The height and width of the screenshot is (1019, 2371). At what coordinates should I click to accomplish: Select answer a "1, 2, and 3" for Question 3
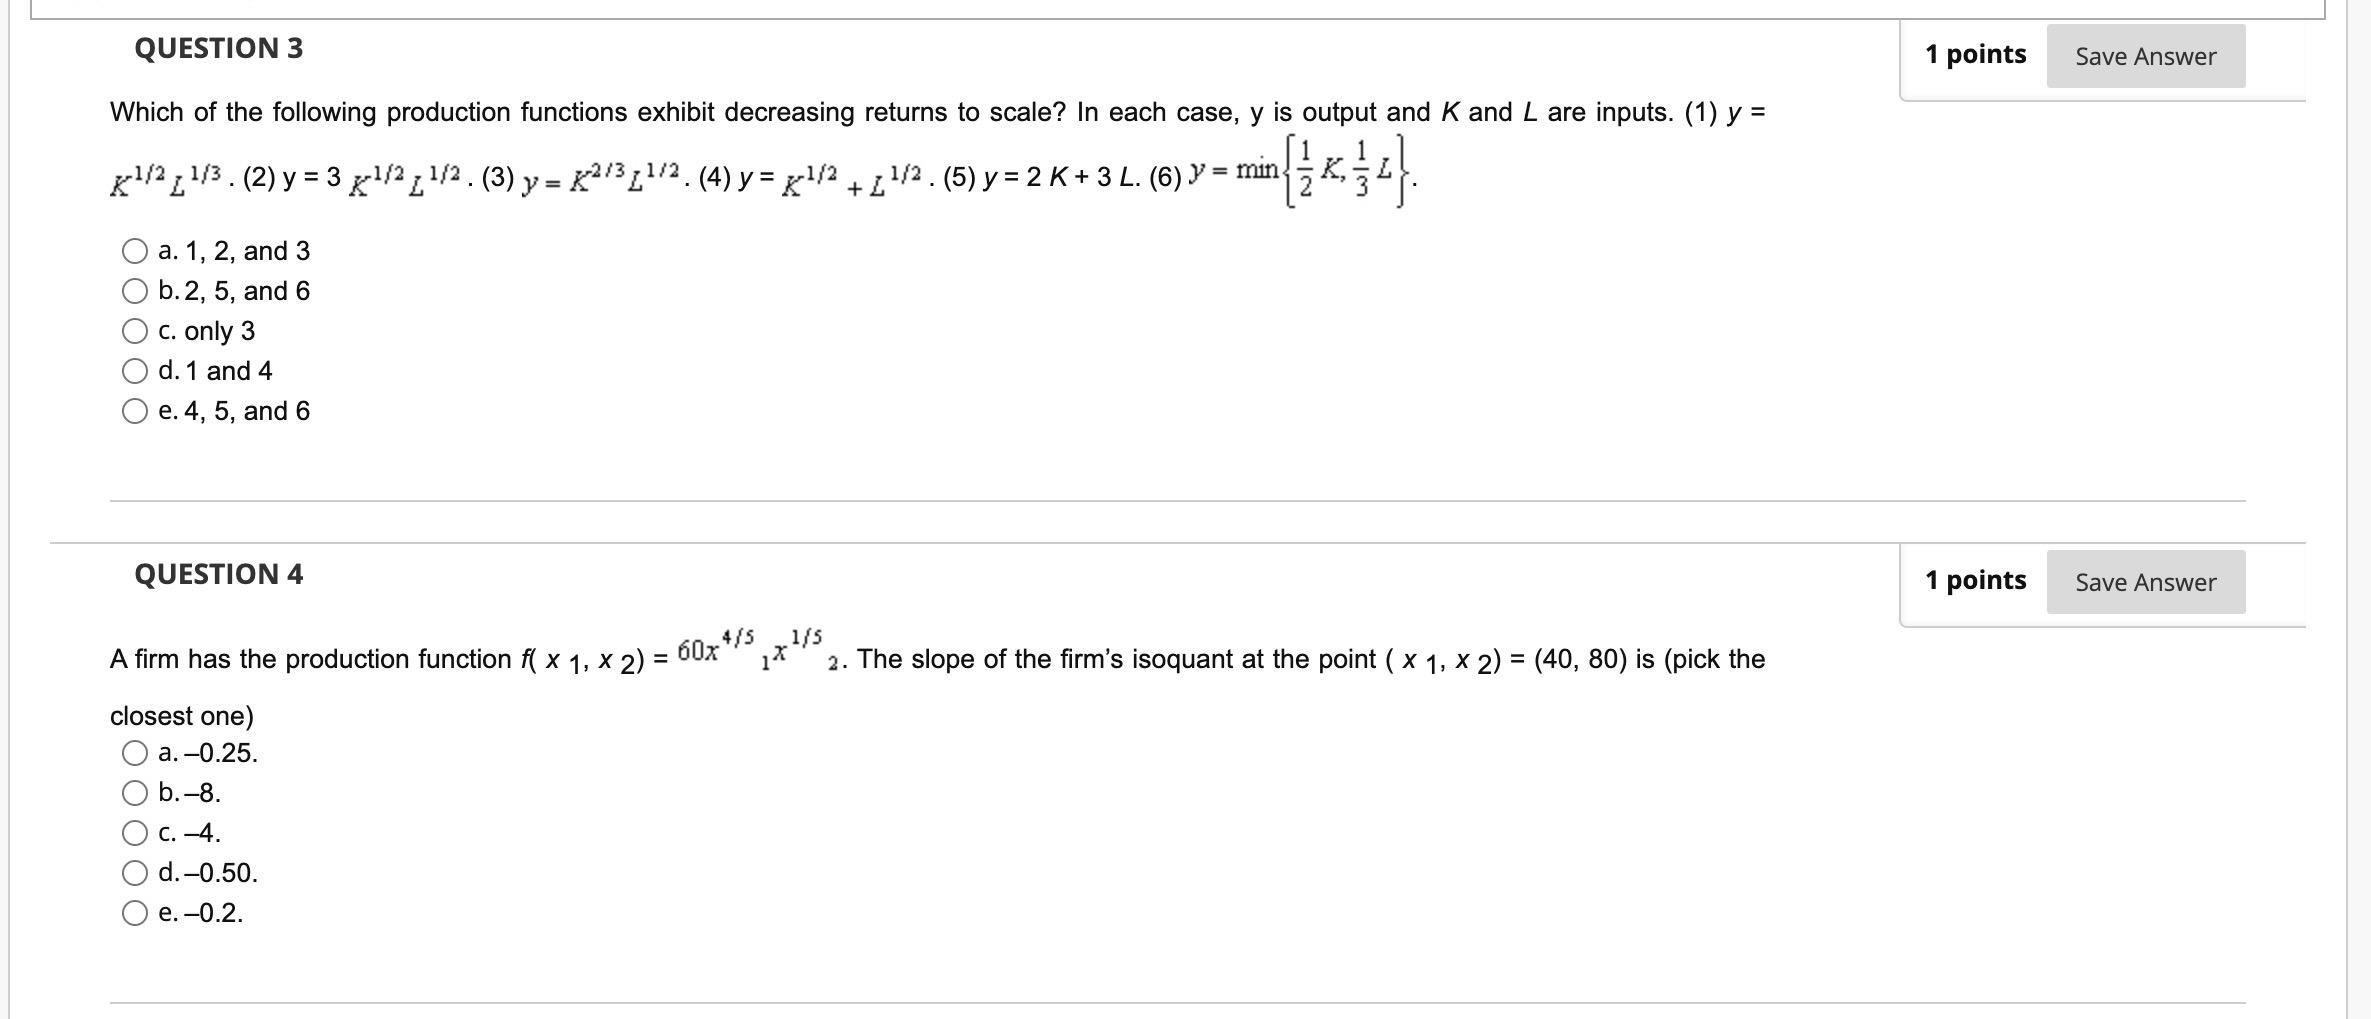click(x=135, y=251)
